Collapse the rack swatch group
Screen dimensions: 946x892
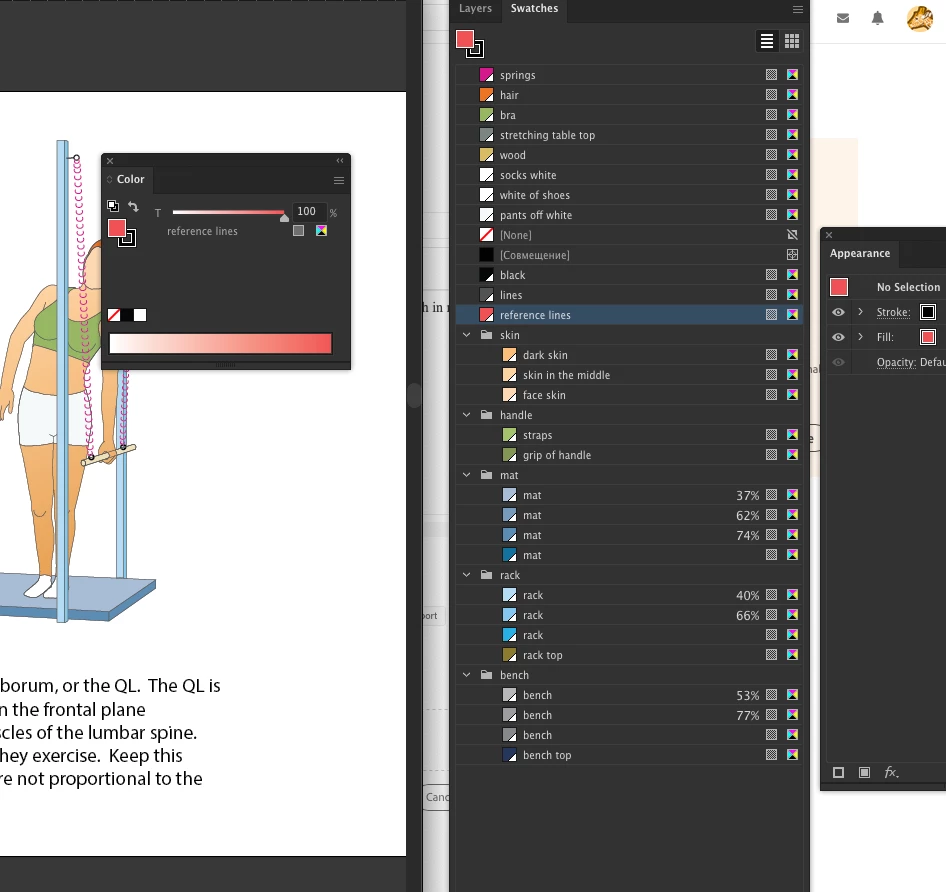(x=466, y=575)
